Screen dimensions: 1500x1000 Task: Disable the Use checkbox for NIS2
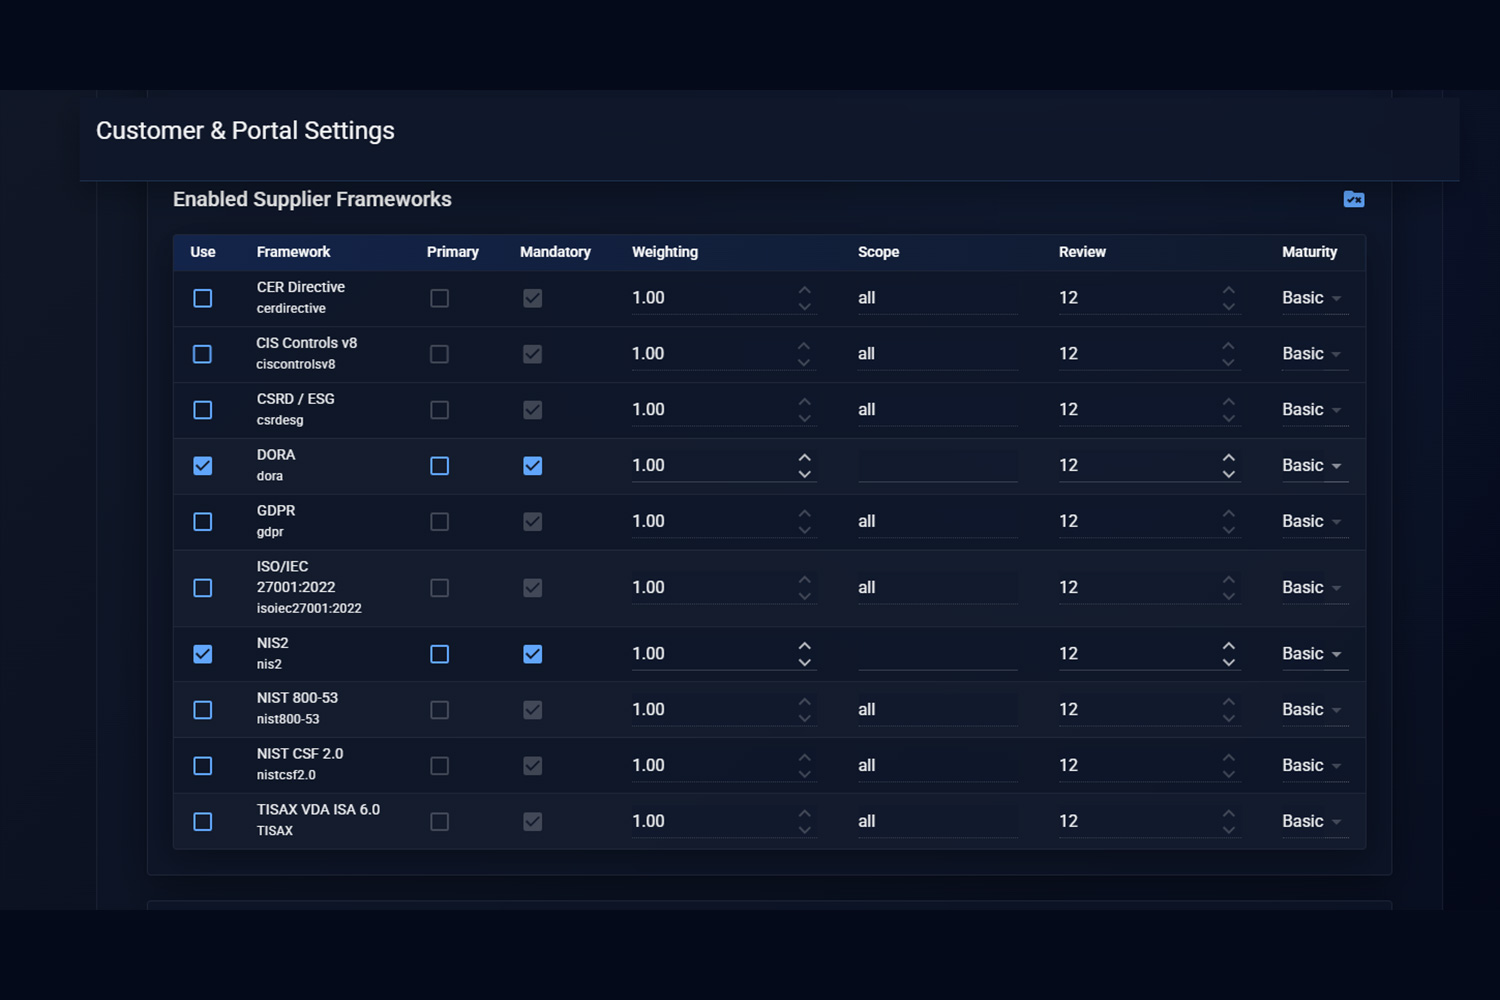point(203,654)
